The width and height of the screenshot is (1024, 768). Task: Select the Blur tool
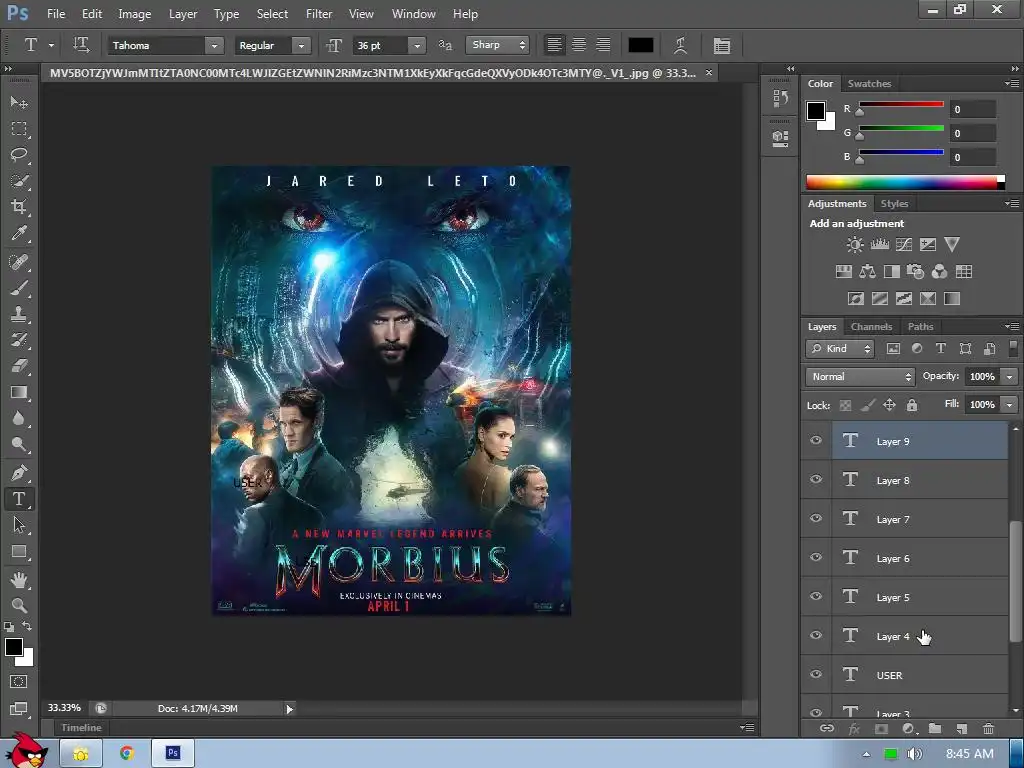pyautogui.click(x=19, y=419)
